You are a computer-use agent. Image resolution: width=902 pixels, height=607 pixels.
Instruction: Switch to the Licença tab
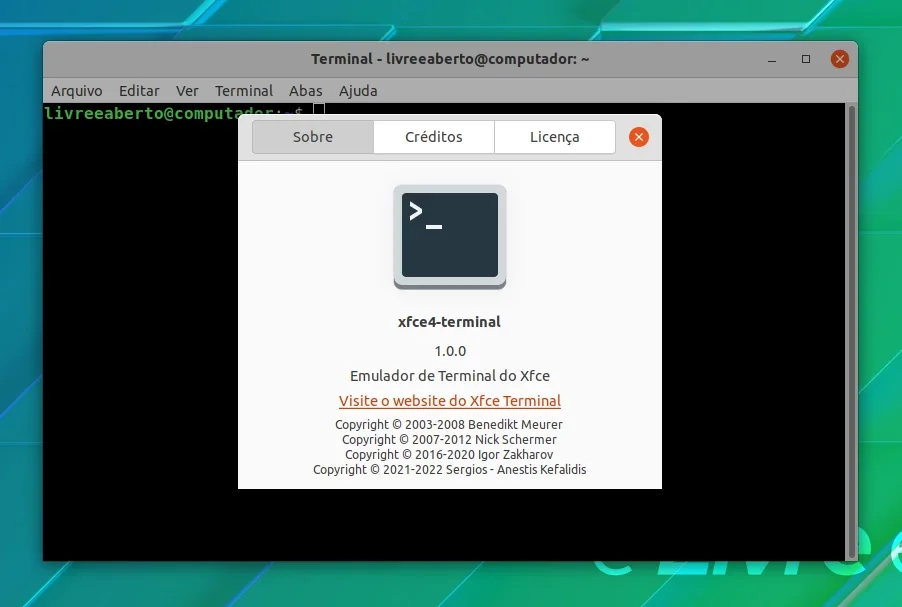(555, 137)
